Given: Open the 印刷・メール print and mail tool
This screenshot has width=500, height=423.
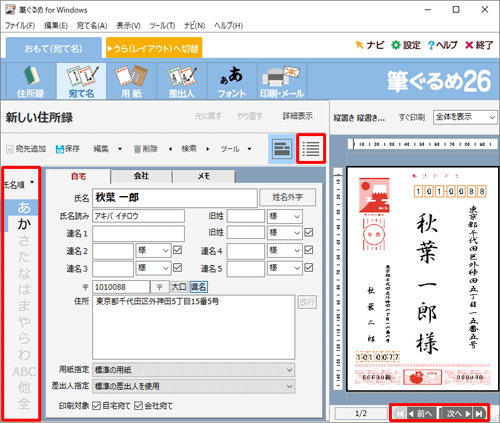Looking at the screenshot, I should [282, 81].
